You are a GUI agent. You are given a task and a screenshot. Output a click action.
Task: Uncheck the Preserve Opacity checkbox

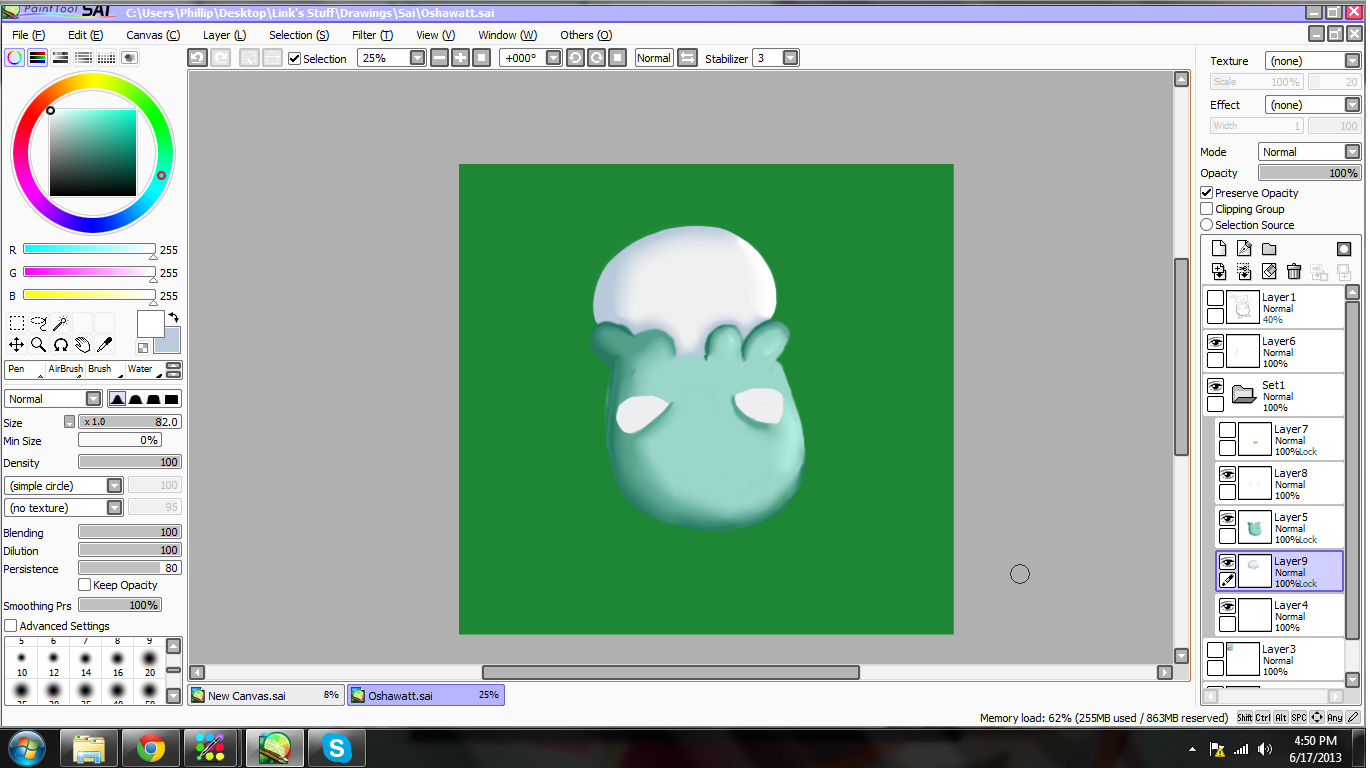coord(1207,193)
